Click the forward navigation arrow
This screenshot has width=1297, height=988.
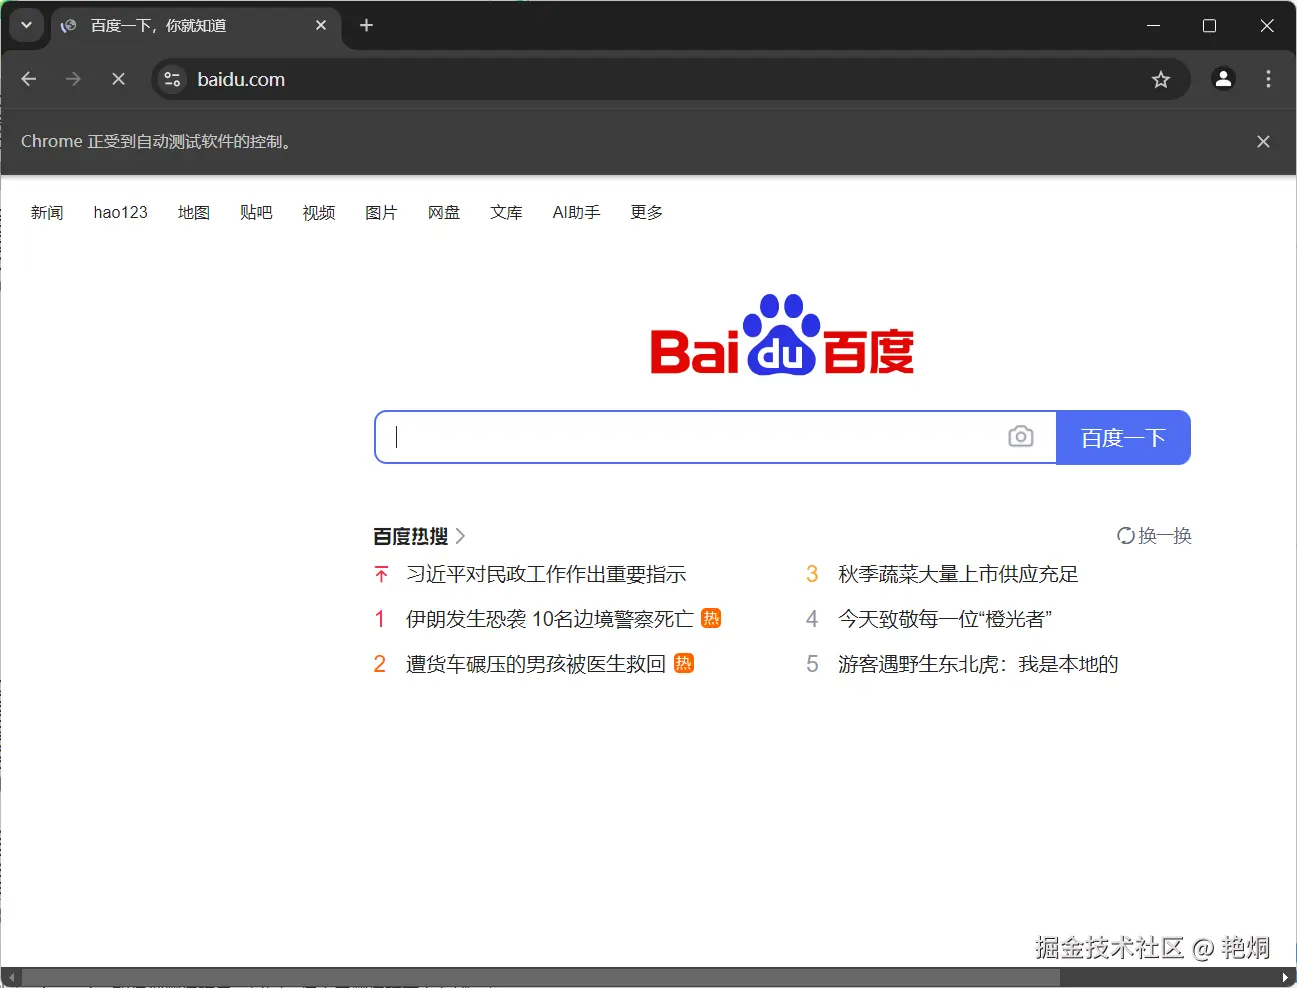73,79
